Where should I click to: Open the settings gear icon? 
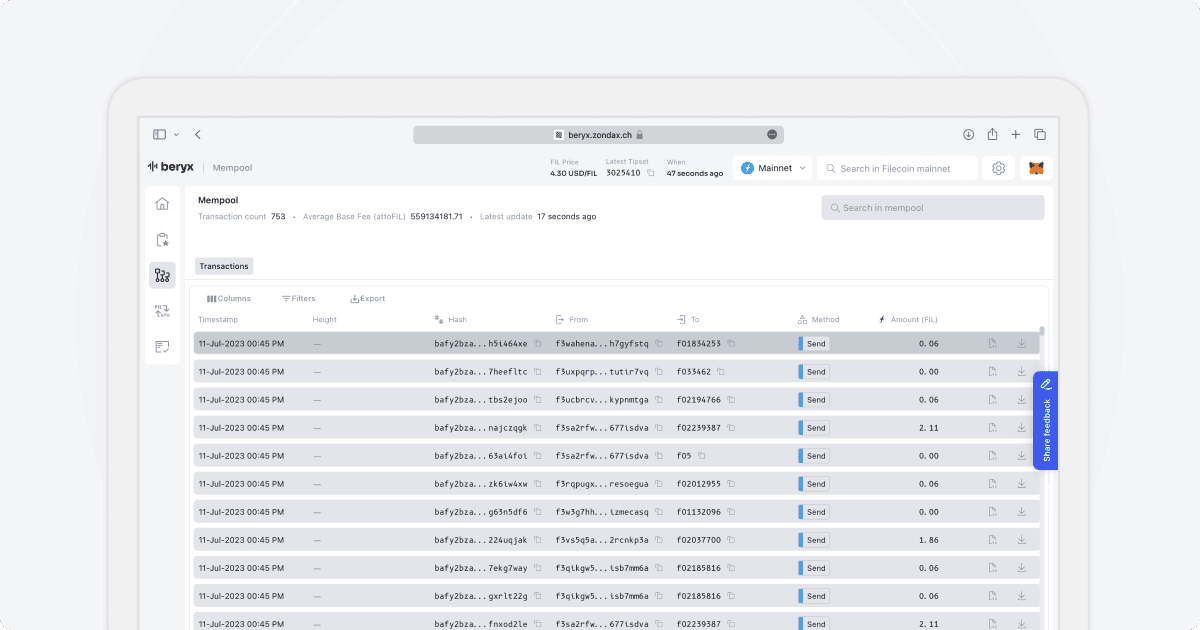point(998,168)
